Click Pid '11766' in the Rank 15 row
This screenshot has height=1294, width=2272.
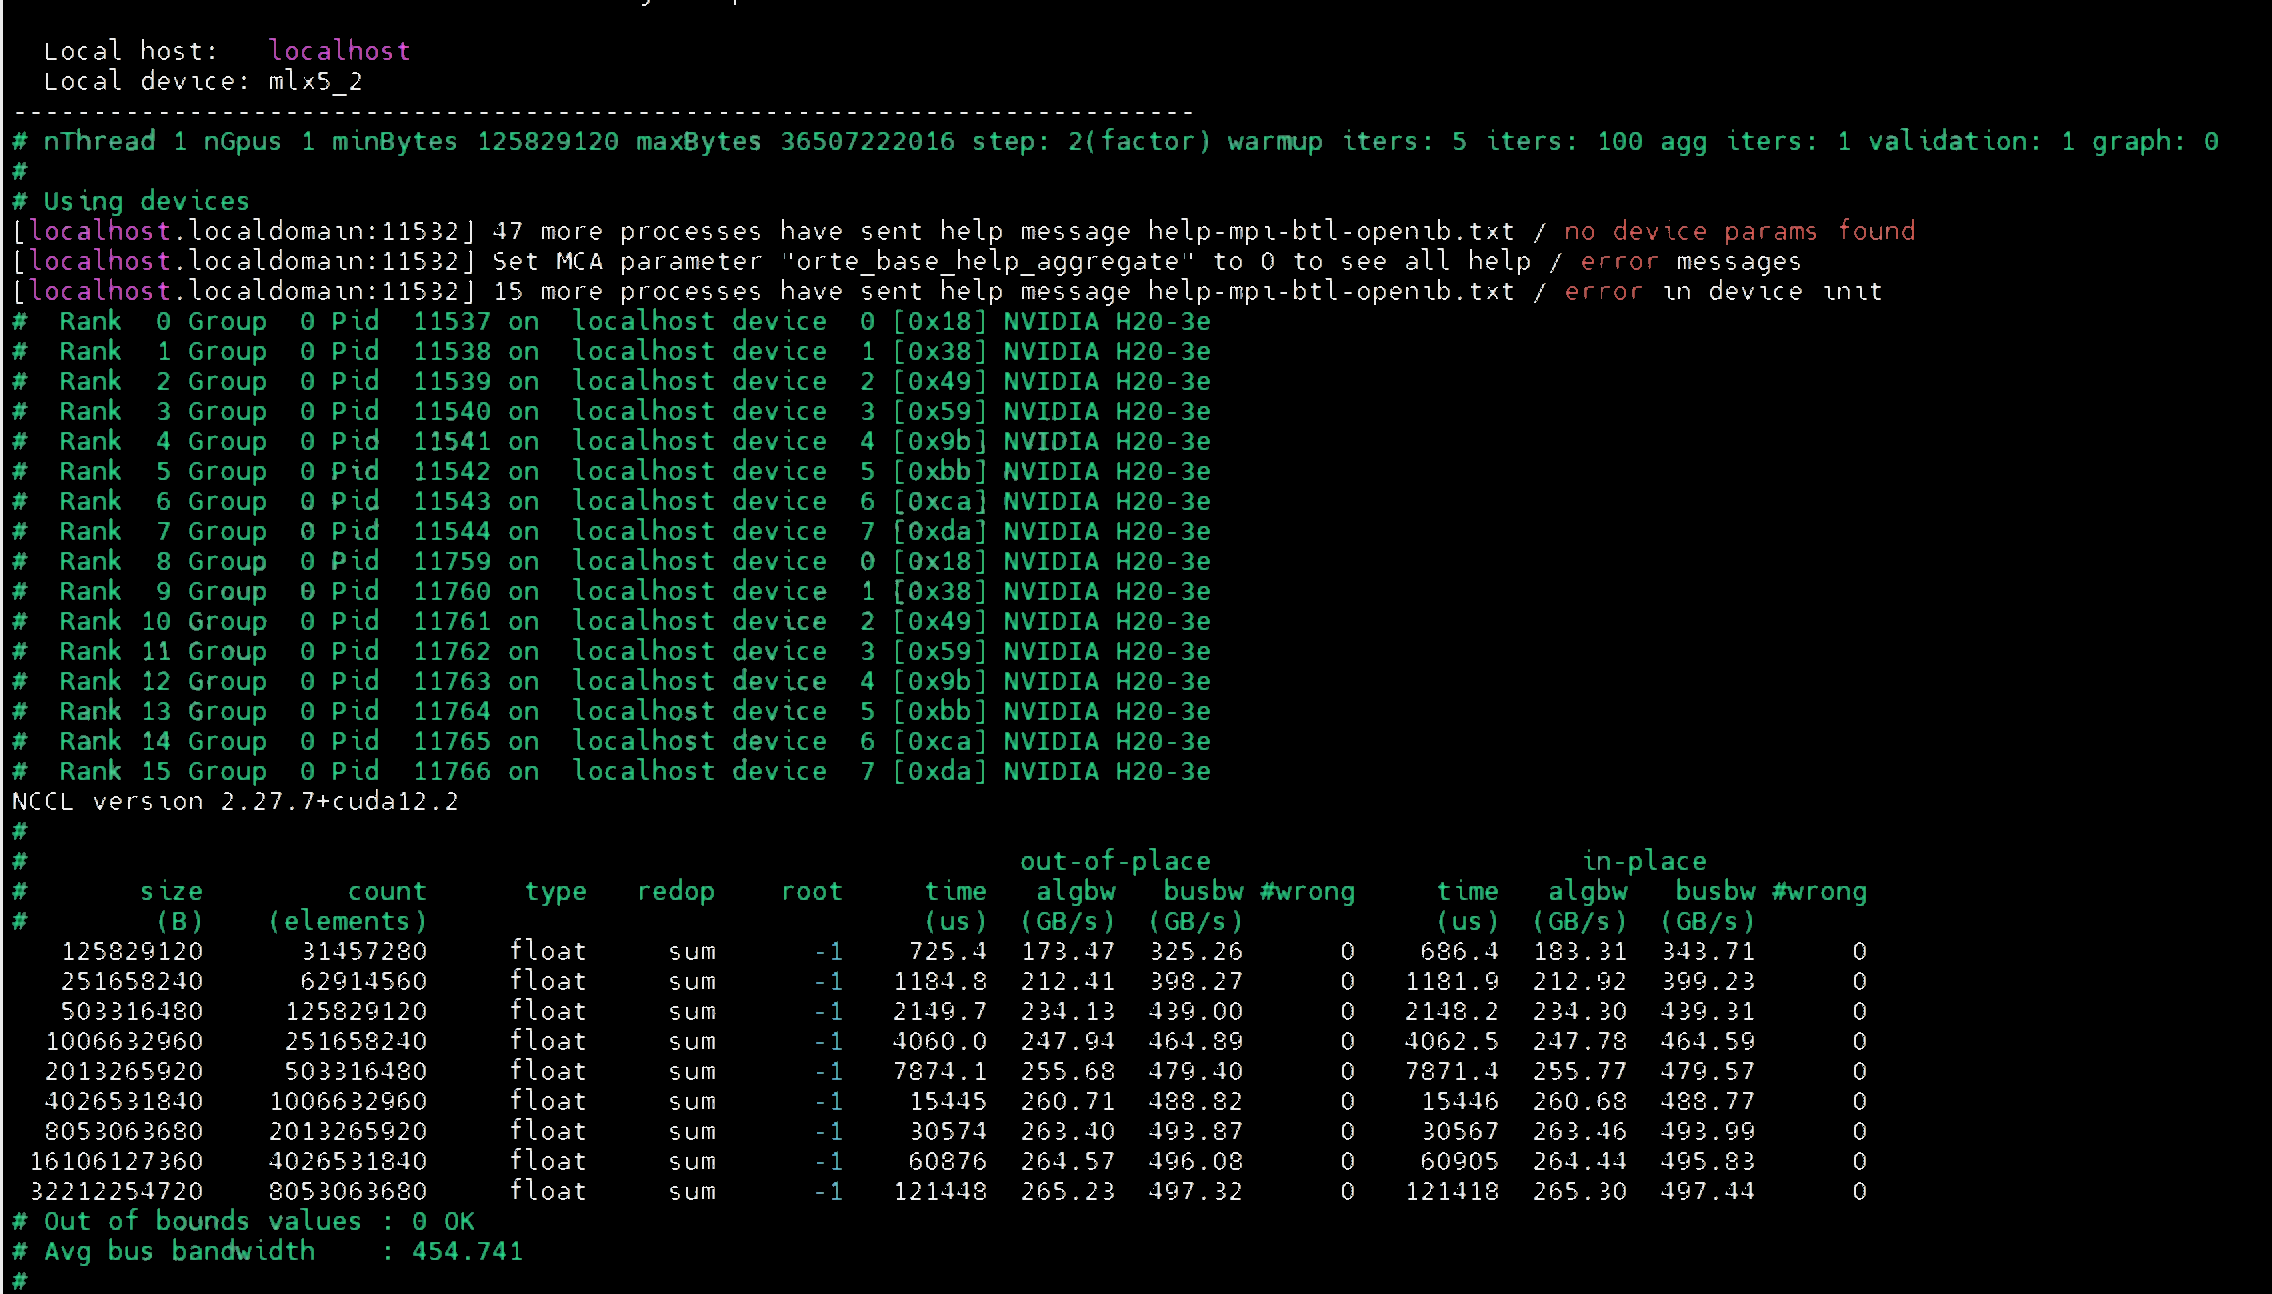[x=452, y=771]
